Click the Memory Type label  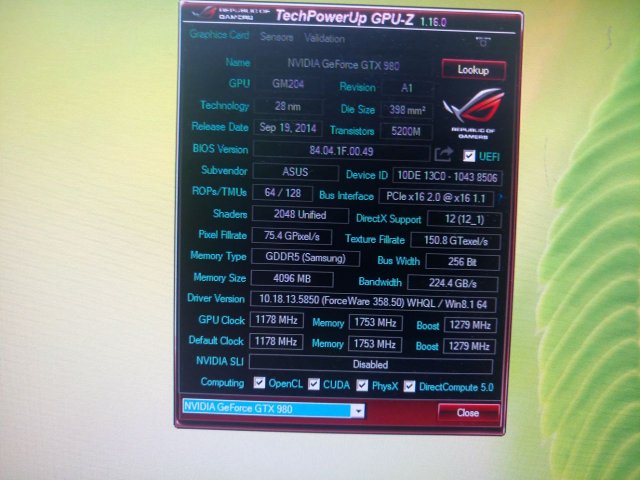(x=218, y=256)
